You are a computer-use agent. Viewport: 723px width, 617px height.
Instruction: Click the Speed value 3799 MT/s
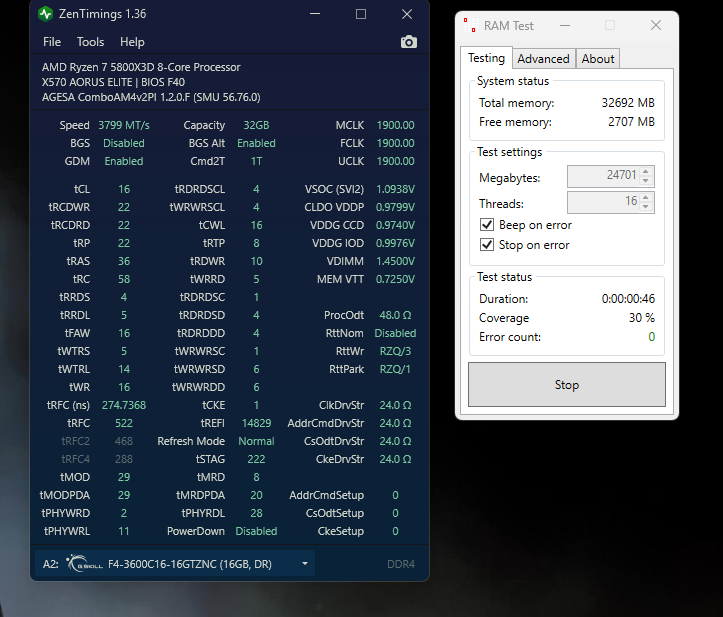point(124,125)
